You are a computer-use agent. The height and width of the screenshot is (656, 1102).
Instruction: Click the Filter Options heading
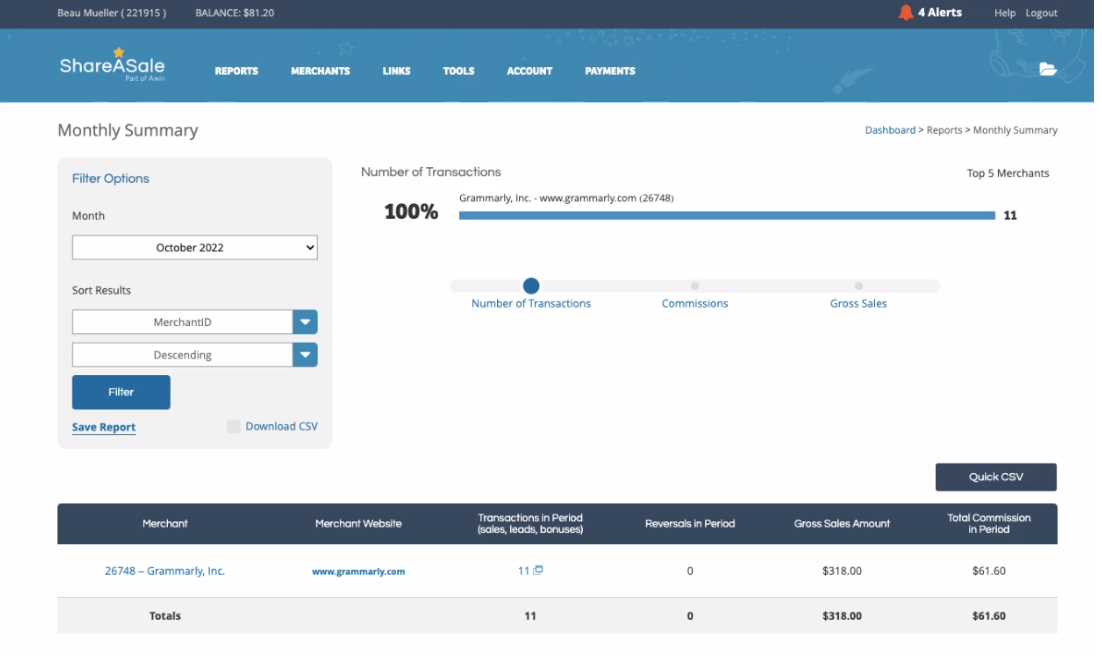[110, 179]
